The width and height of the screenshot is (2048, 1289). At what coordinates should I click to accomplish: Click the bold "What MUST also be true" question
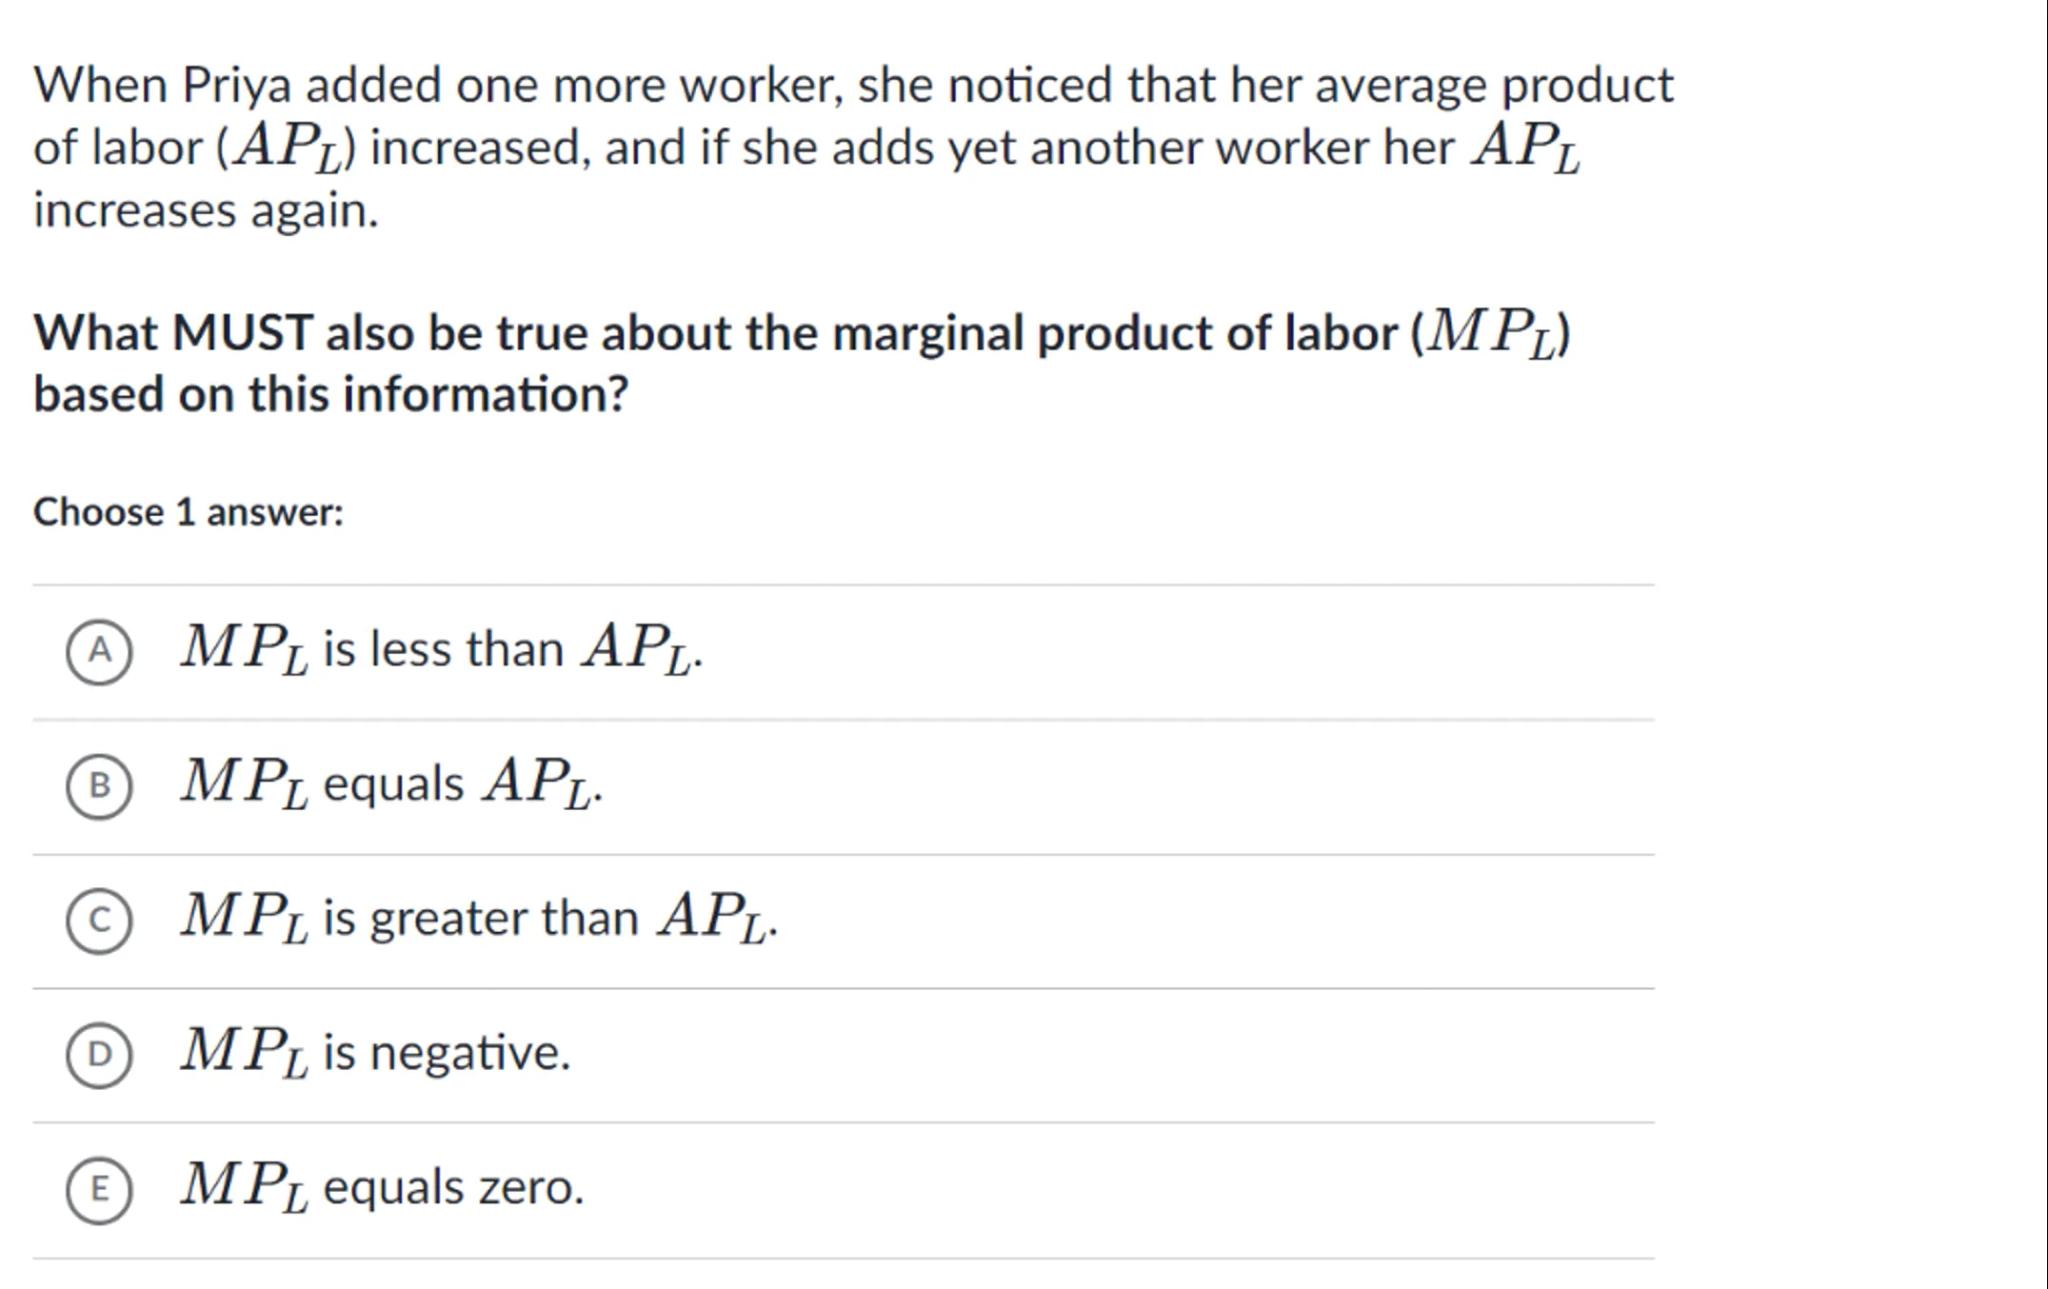click(x=720, y=333)
